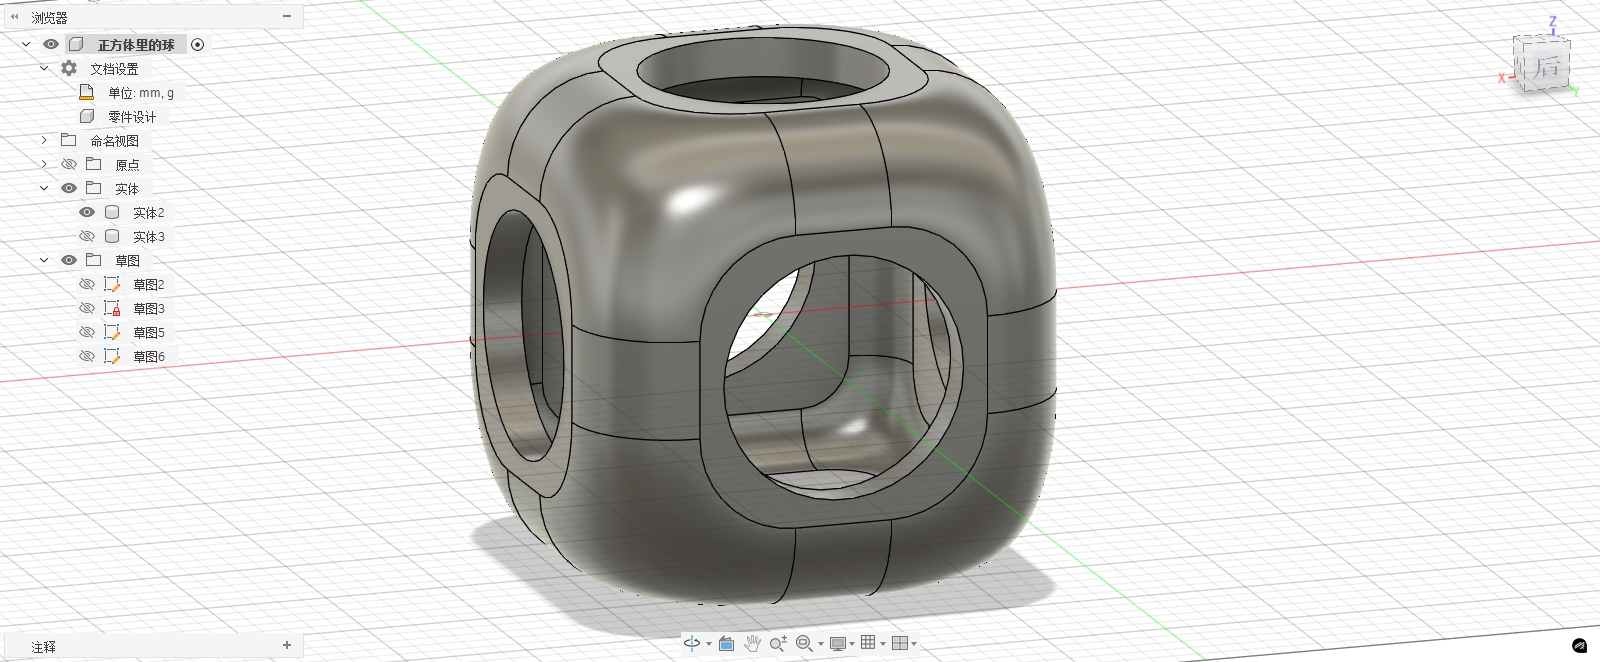Open the Orbit tool dropdown arrow
This screenshot has width=1600, height=662.
(708, 644)
